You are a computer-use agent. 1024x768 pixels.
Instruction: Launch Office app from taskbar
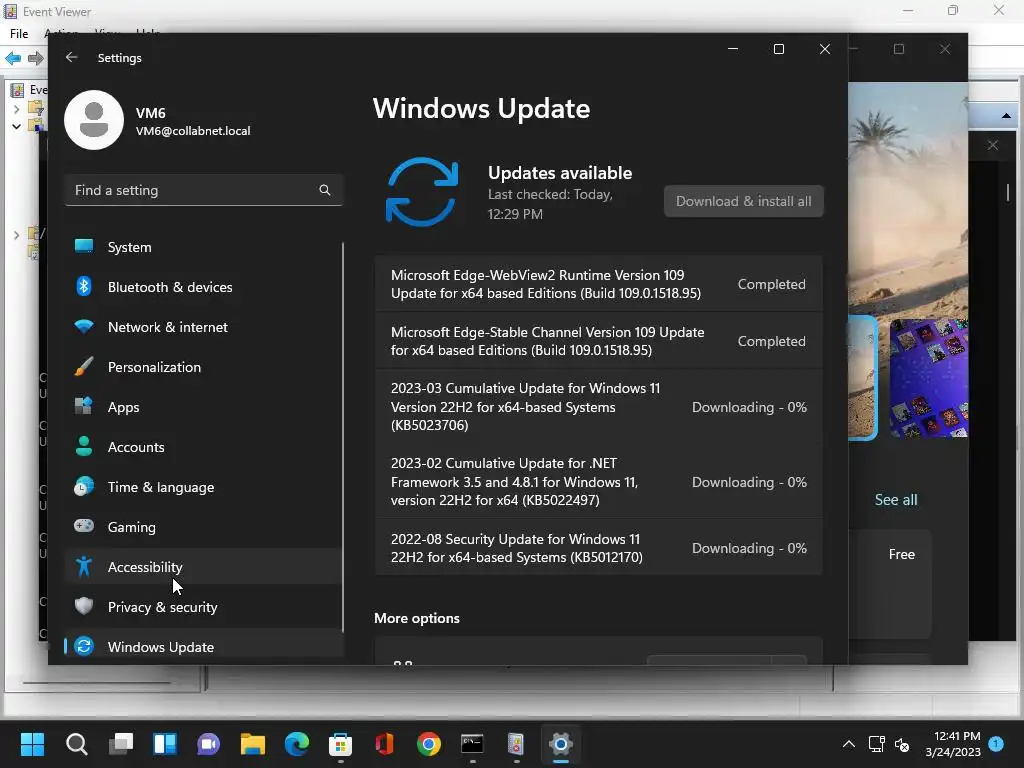click(385, 744)
